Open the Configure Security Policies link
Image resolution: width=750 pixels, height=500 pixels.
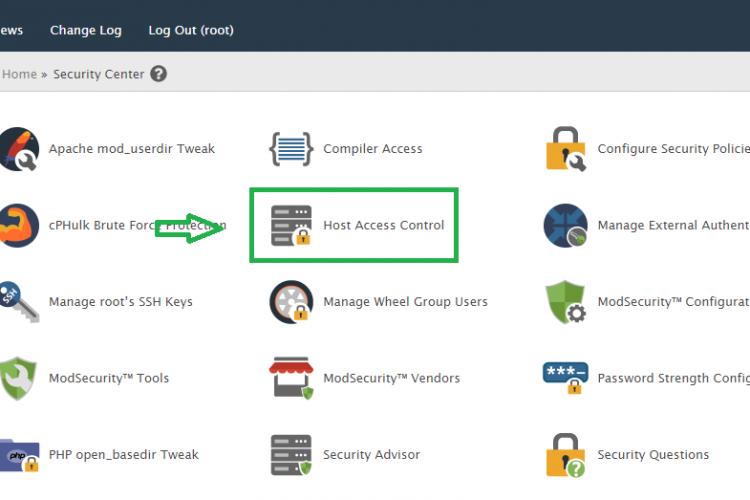pos(673,149)
